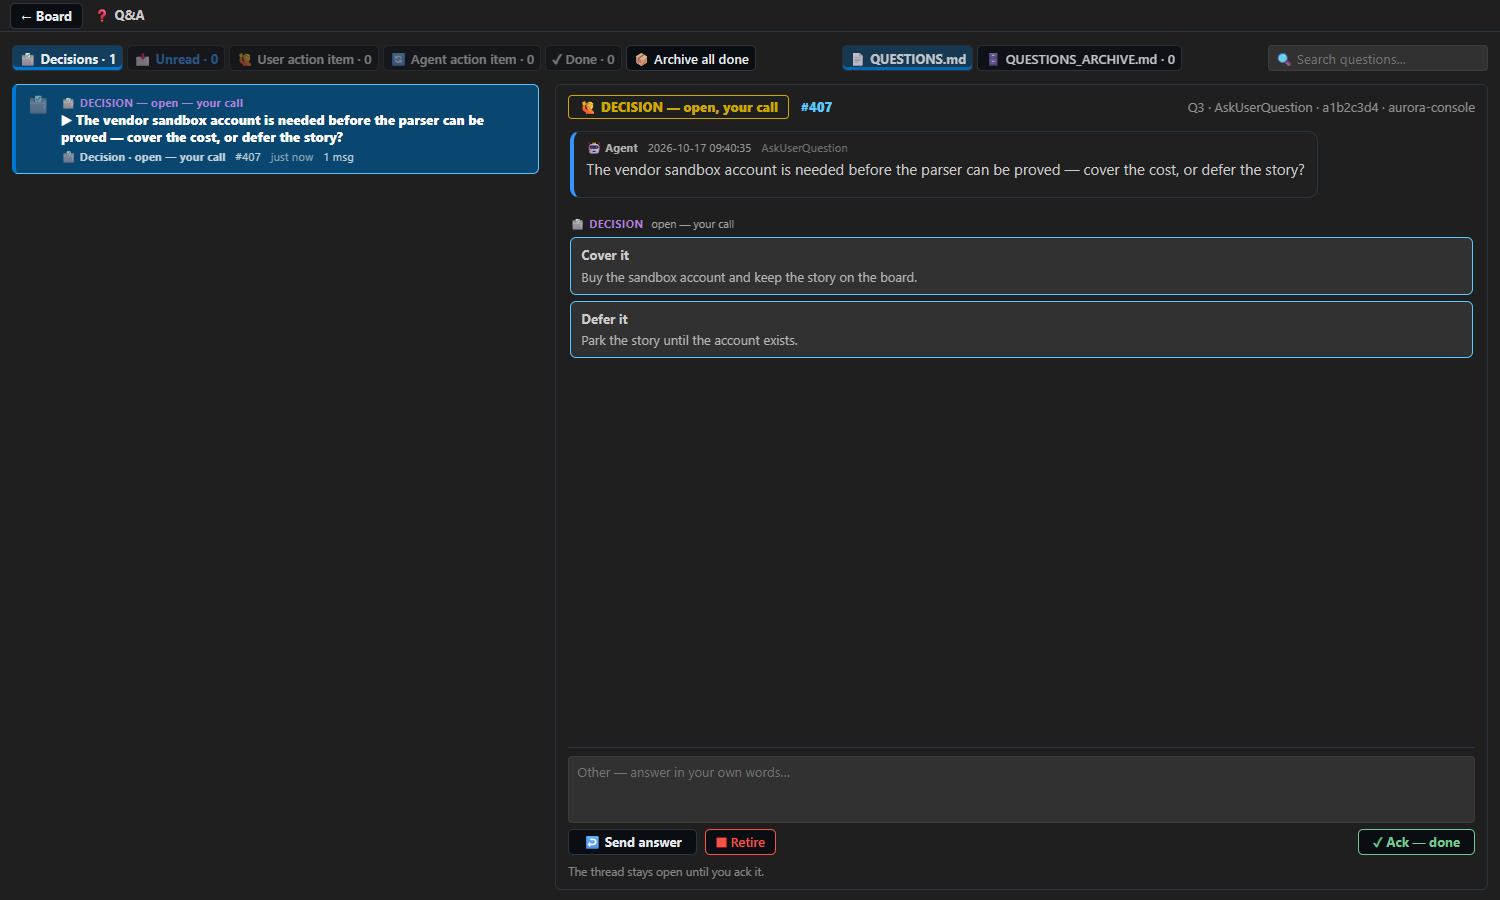Select the vendor sandbox decision thread

click(x=276, y=129)
